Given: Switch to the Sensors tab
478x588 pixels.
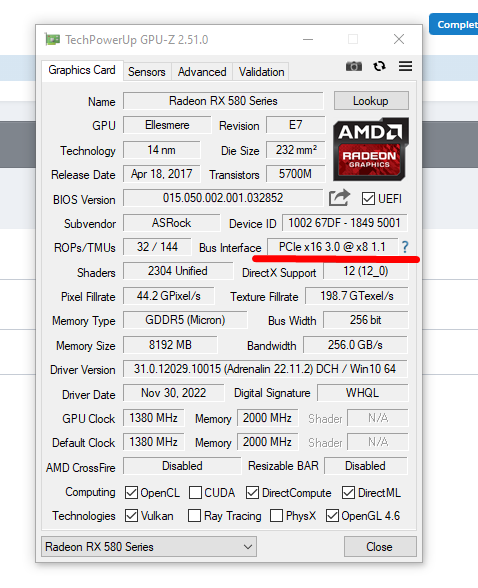Looking at the screenshot, I should point(147,72).
